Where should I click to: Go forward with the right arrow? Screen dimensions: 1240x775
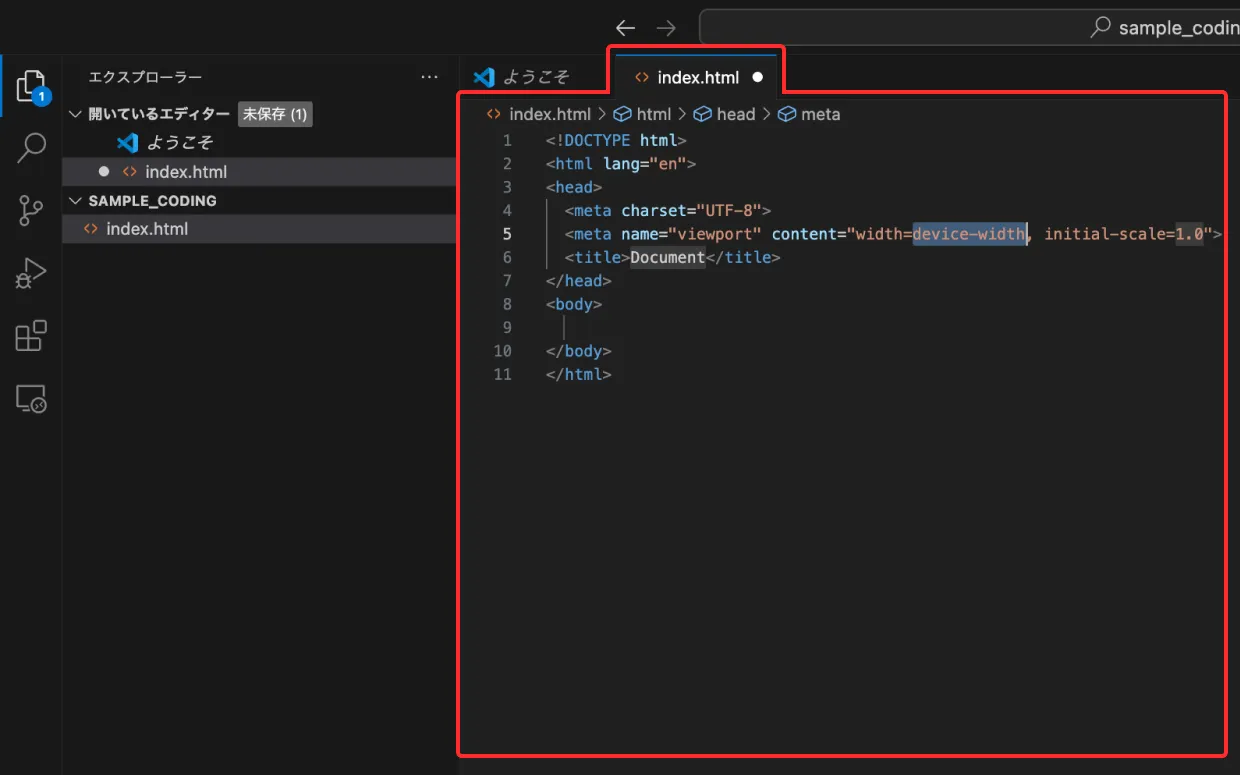click(x=665, y=28)
